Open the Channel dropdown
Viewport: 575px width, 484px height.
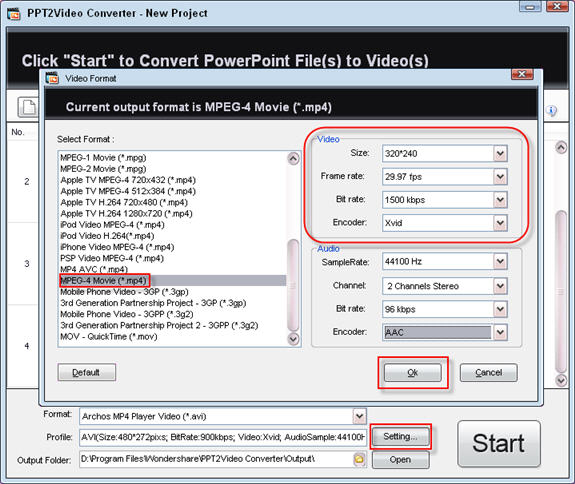coord(500,286)
